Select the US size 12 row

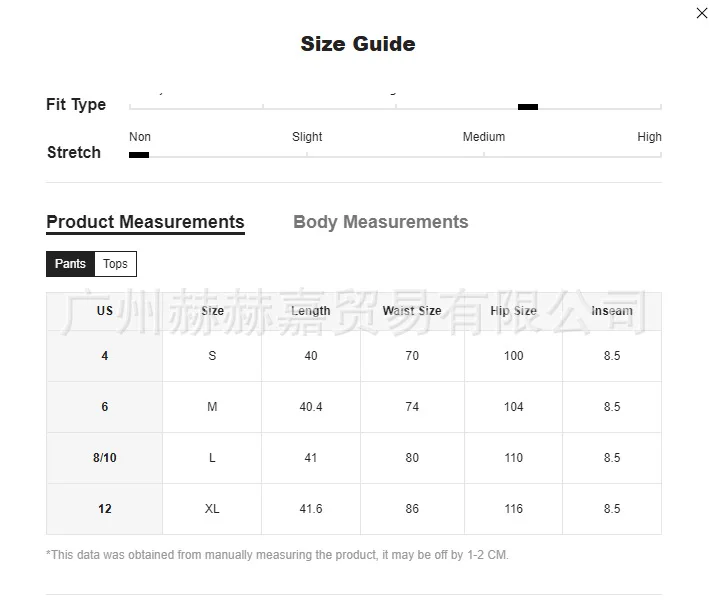[105, 509]
